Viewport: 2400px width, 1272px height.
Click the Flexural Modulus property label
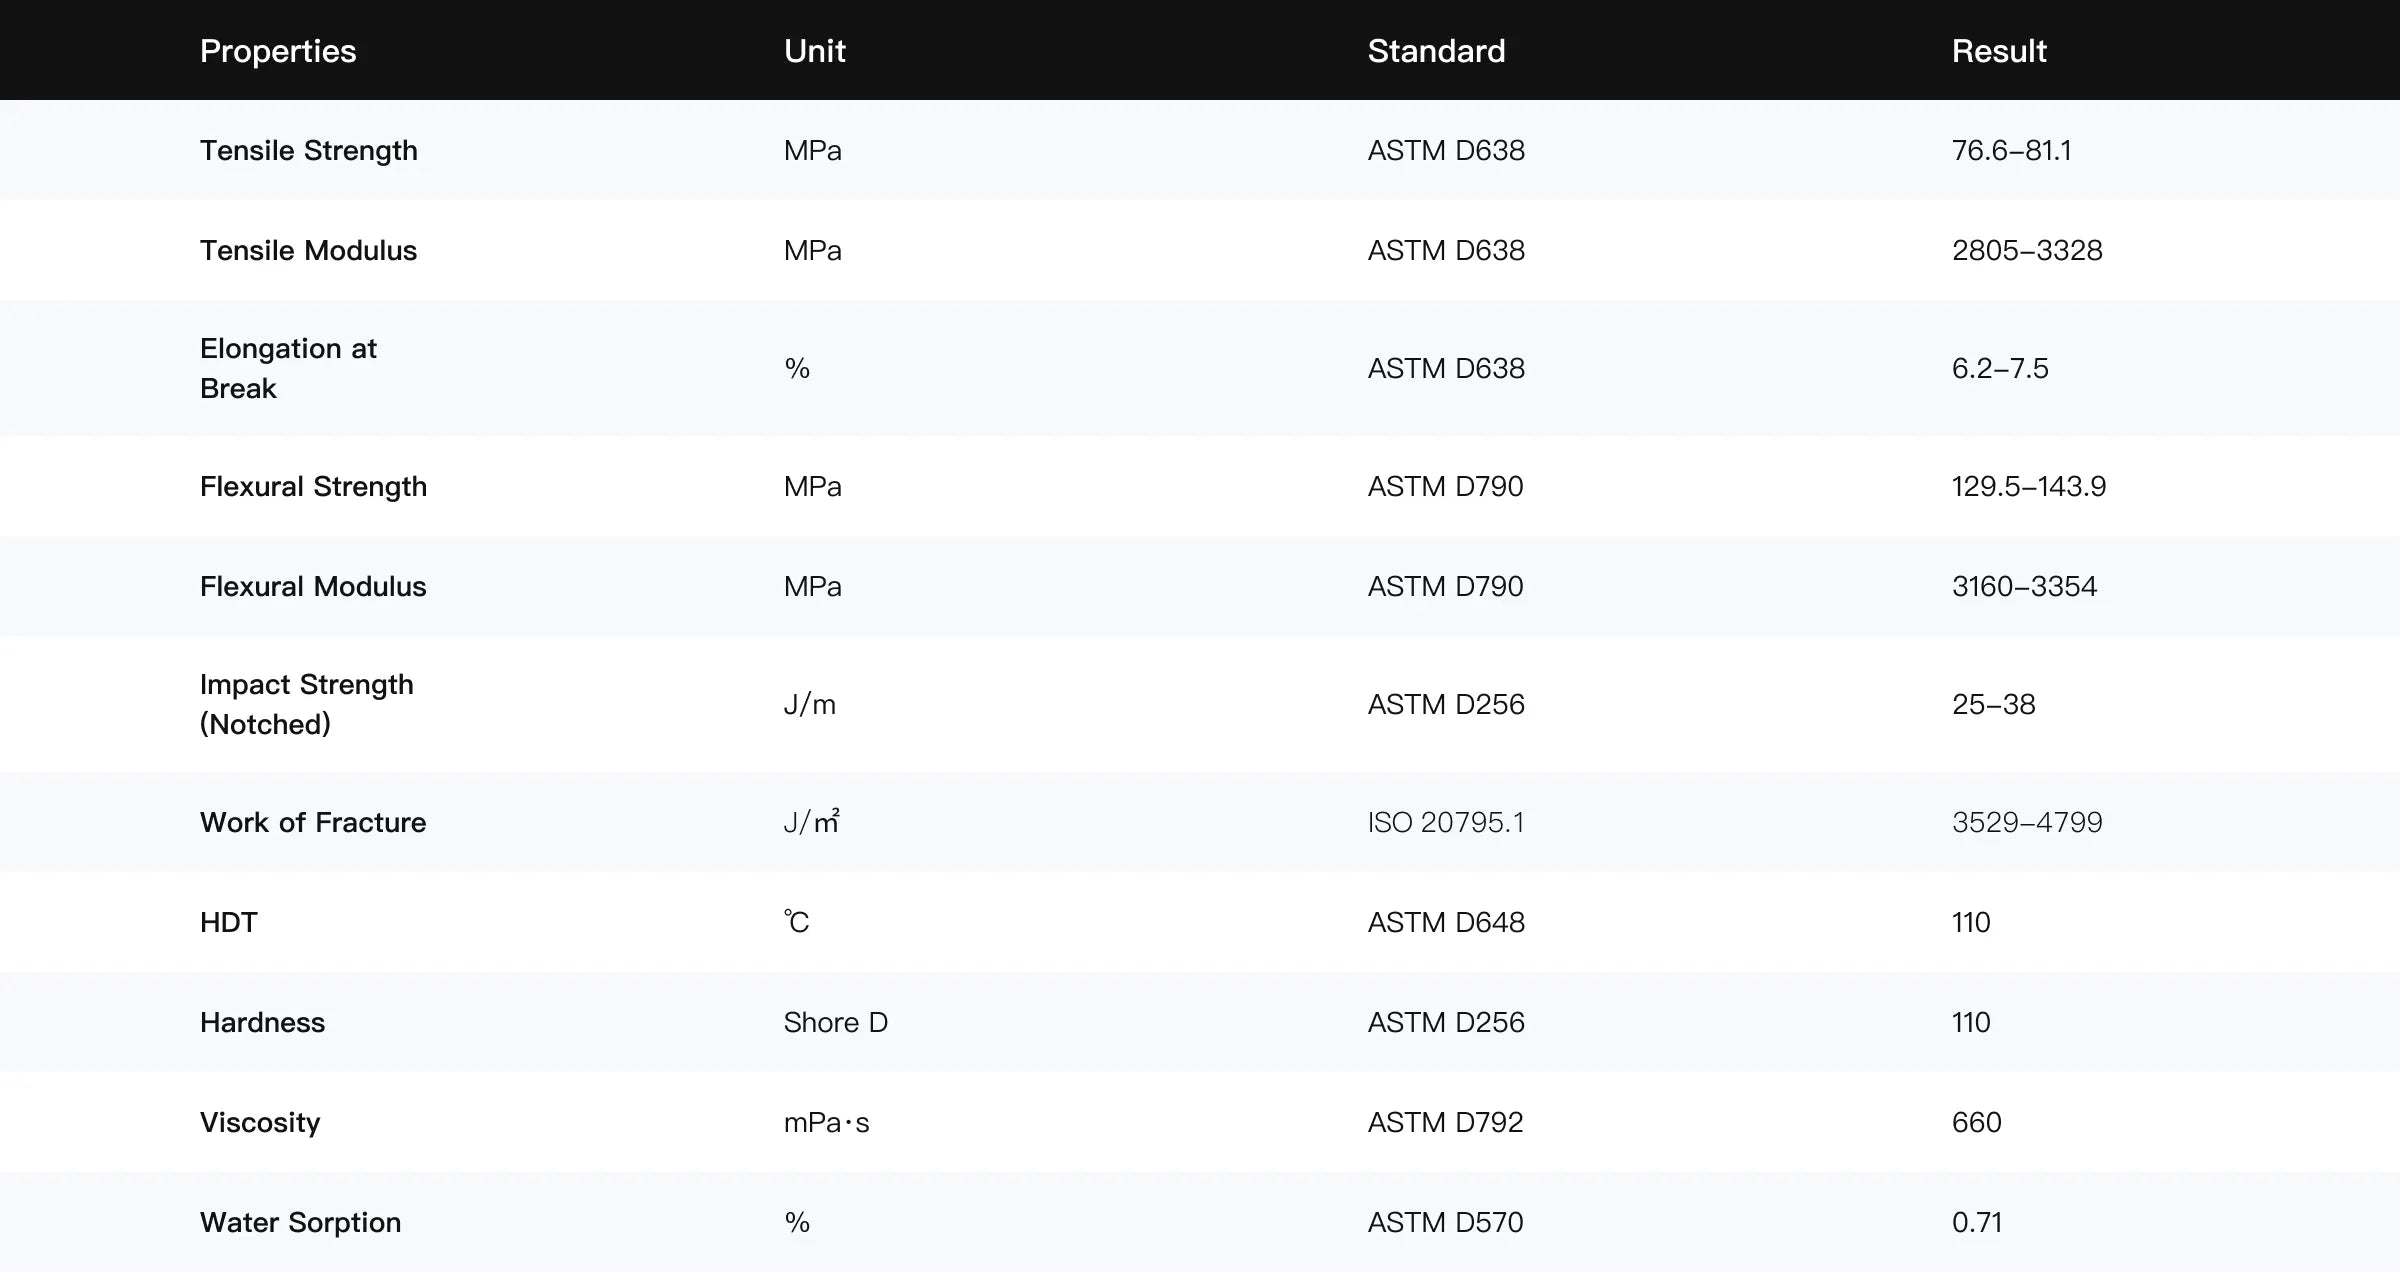tap(313, 586)
